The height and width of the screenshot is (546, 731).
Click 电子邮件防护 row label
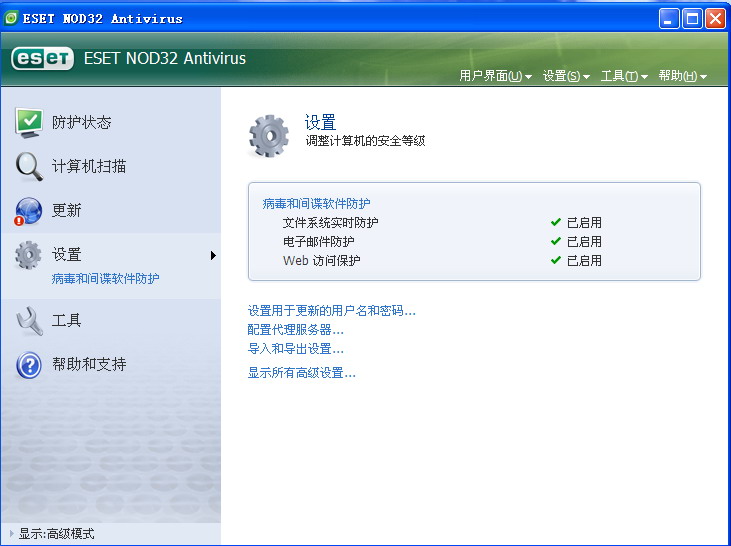click(x=318, y=242)
